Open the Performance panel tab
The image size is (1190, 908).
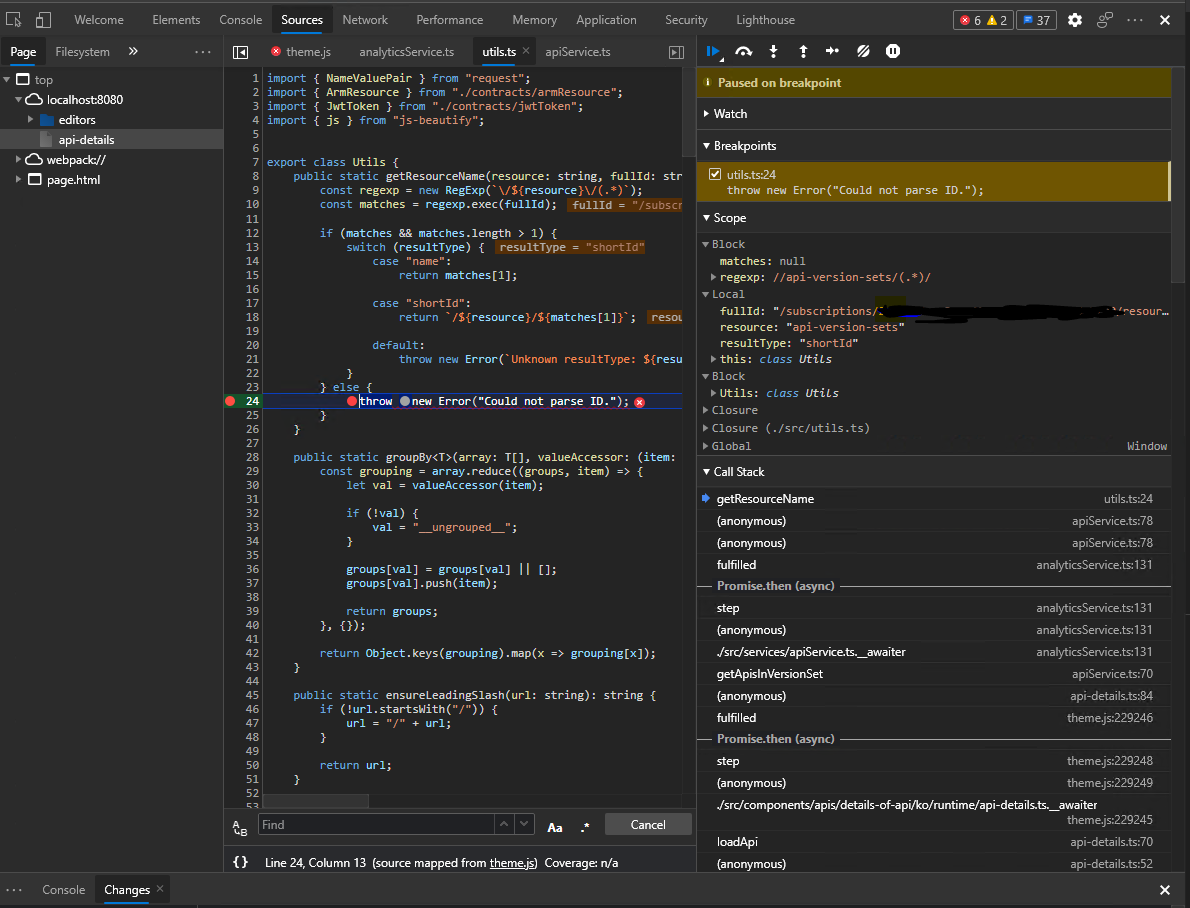(449, 20)
